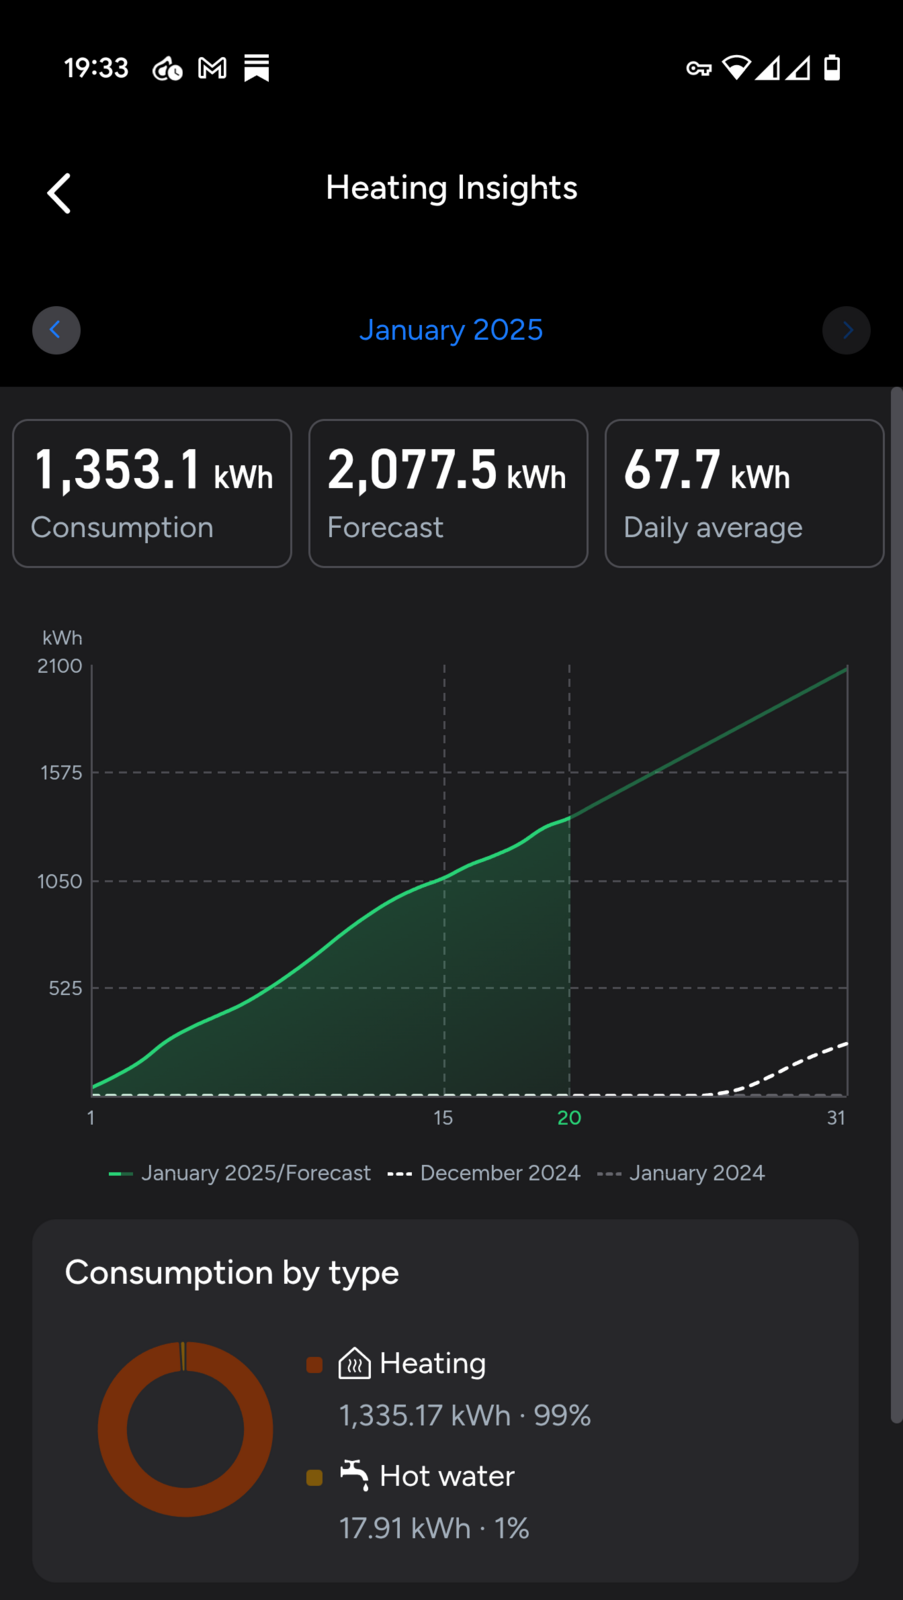Screen dimensions: 903x1600
Task: Tap the cloud sync notification icon
Action: coord(167,68)
